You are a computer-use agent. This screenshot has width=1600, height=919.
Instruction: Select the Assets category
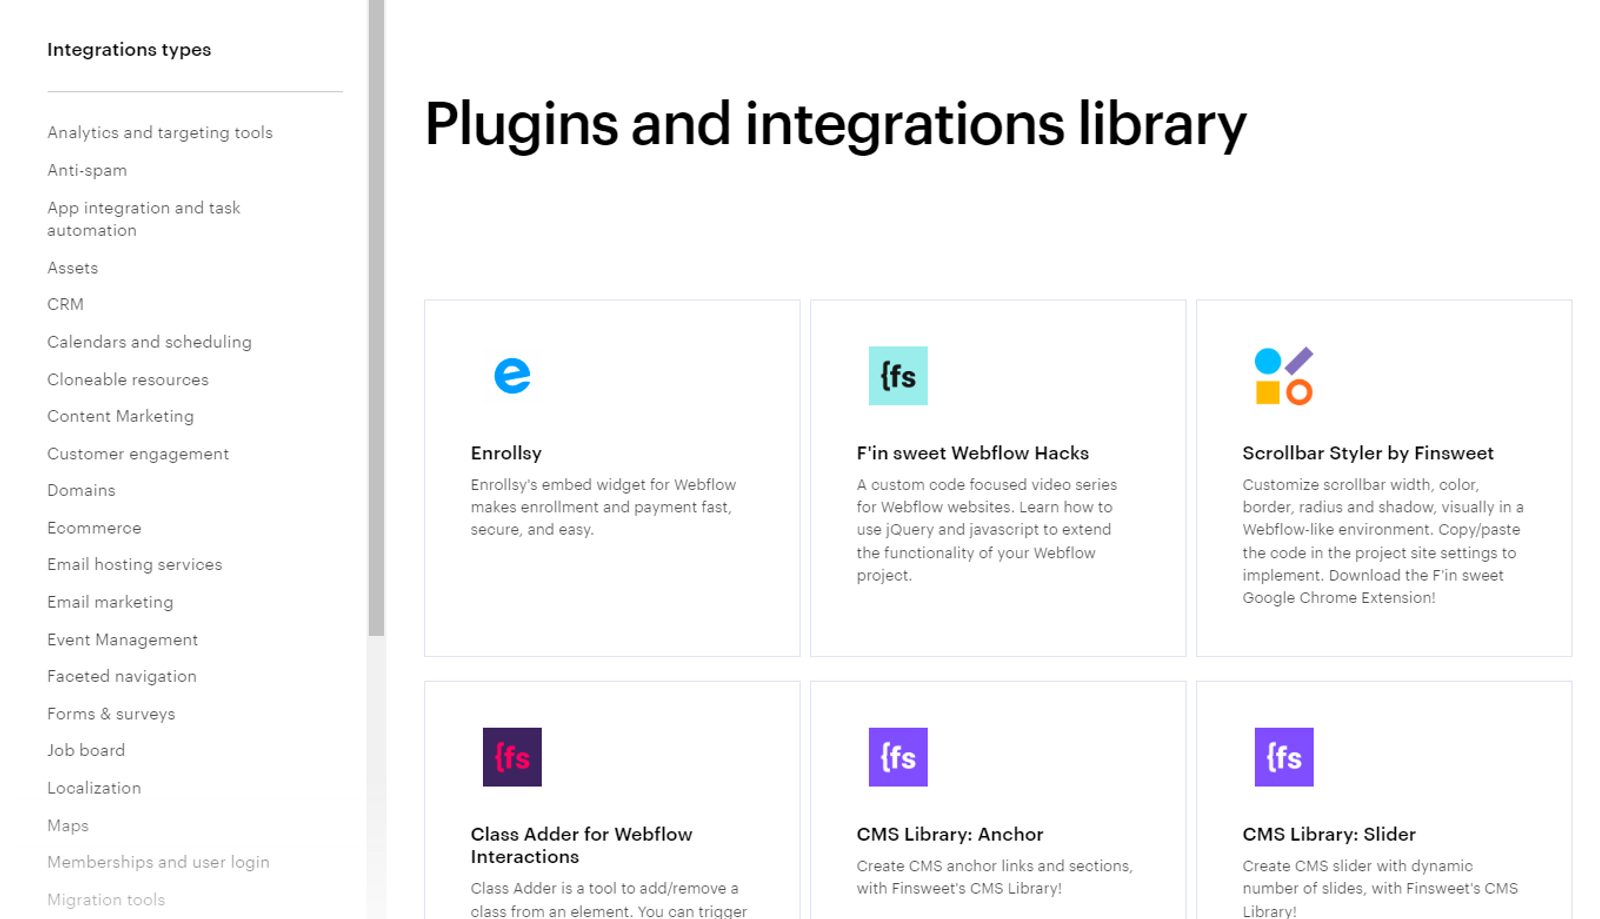(x=73, y=268)
